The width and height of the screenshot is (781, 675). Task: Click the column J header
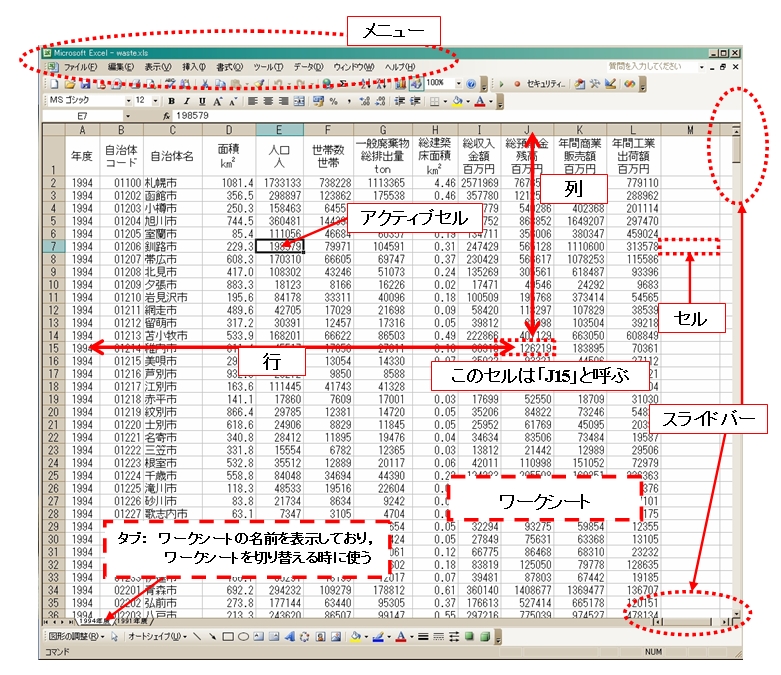click(x=527, y=130)
